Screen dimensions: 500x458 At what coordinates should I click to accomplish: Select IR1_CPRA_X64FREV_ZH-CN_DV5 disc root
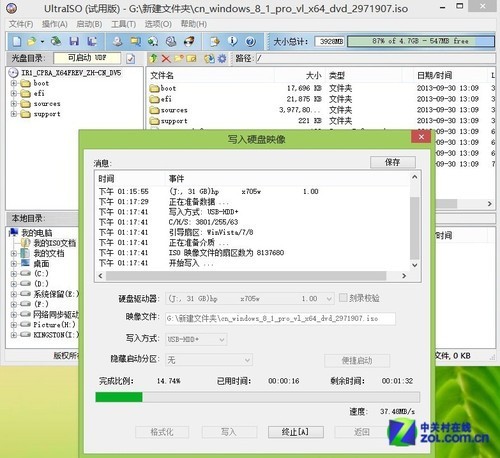point(71,73)
